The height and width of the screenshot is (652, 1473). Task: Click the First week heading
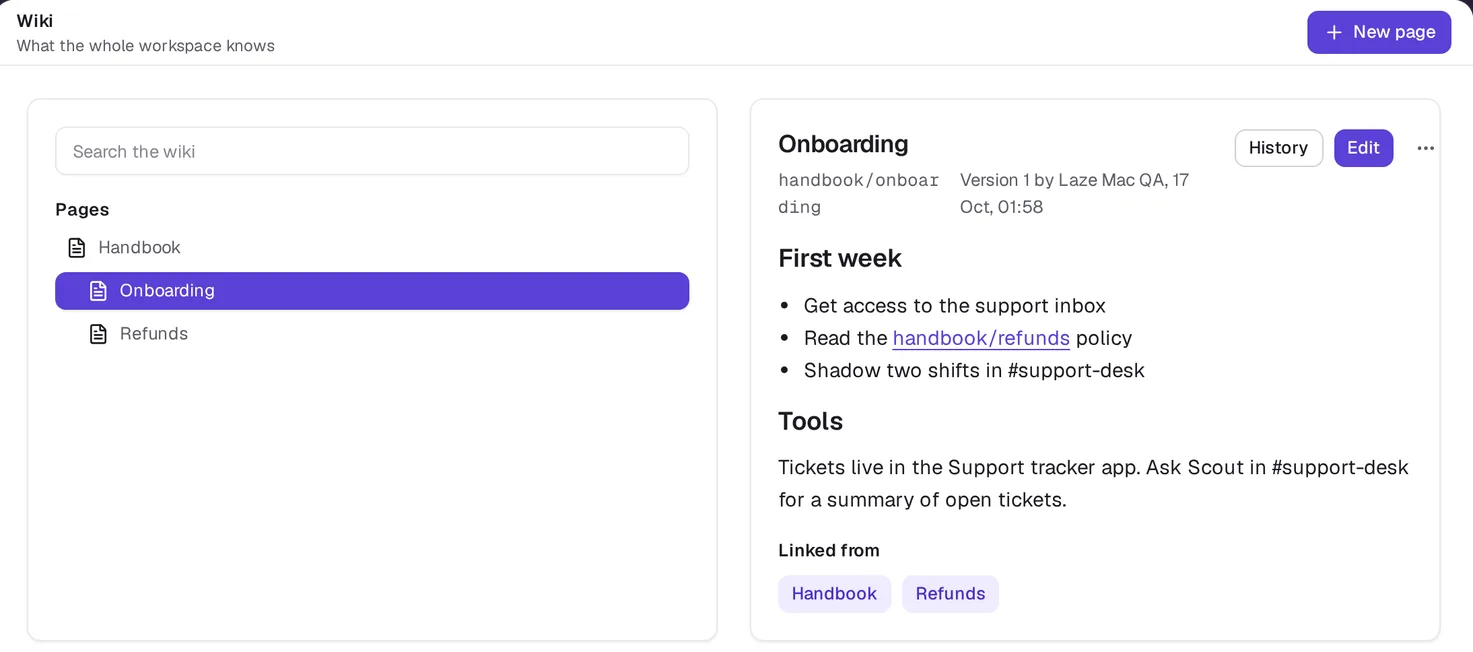coord(840,258)
